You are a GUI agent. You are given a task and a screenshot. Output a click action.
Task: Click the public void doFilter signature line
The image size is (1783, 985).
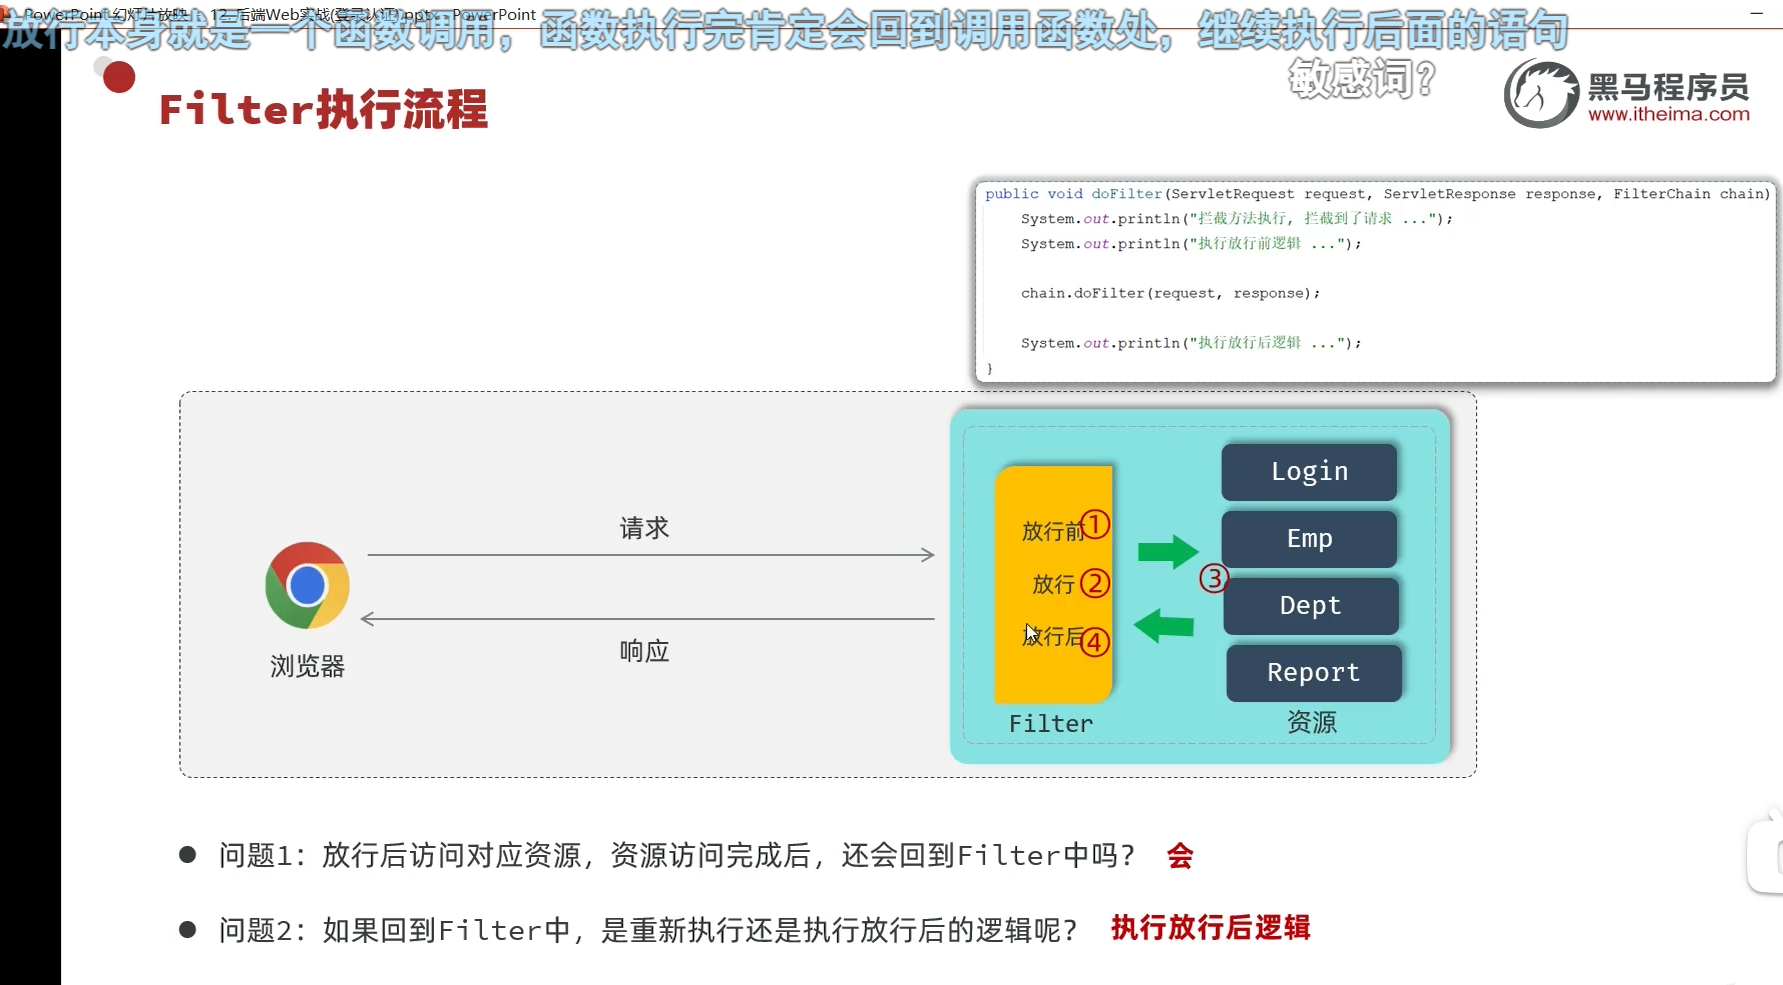(x=1377, y=194)
